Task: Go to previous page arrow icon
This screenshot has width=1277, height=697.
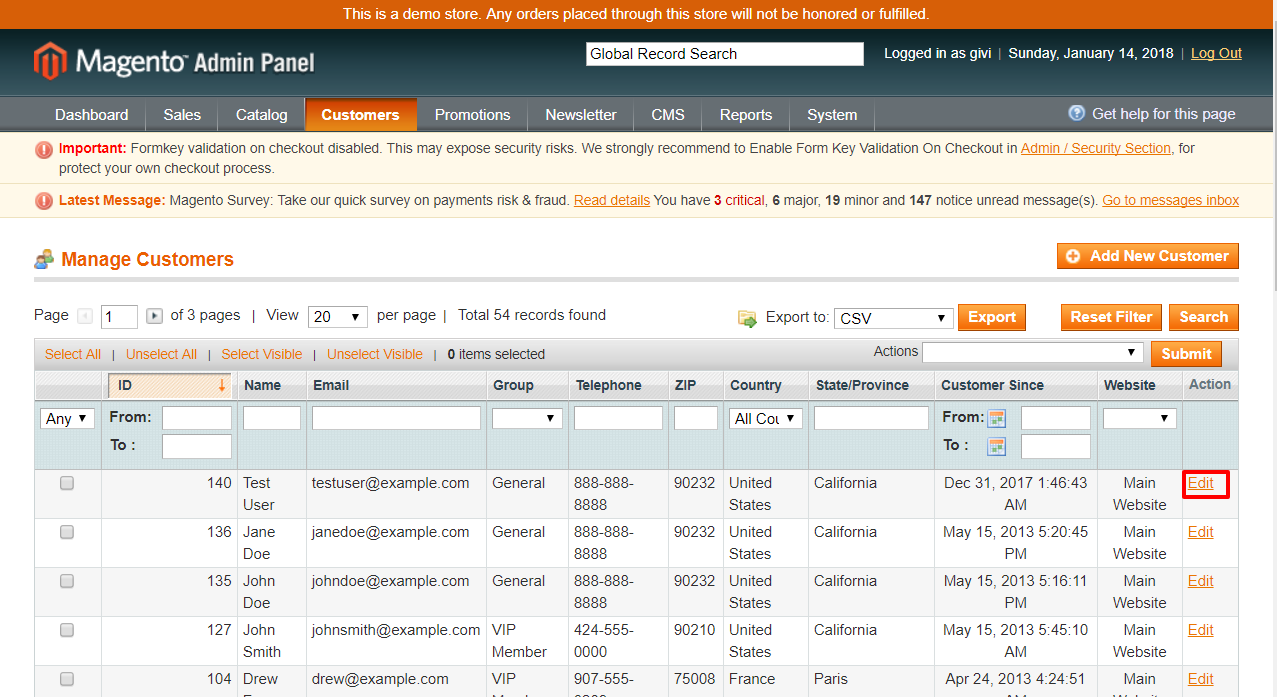Action: pyautogui.click(x=85, y=316)
